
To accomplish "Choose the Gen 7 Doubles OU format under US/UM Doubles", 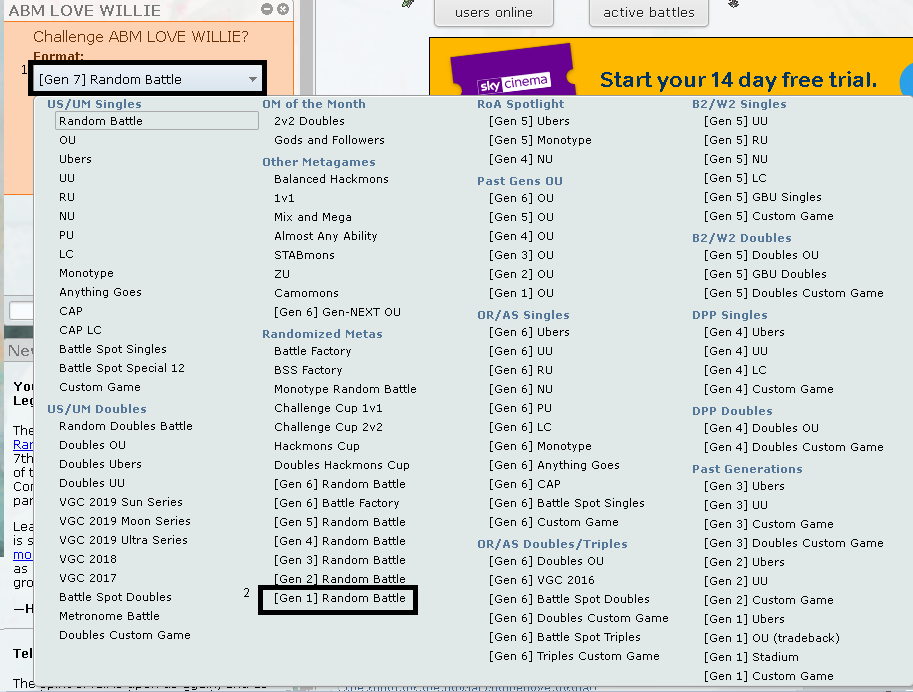I will [x=93, y=445].
